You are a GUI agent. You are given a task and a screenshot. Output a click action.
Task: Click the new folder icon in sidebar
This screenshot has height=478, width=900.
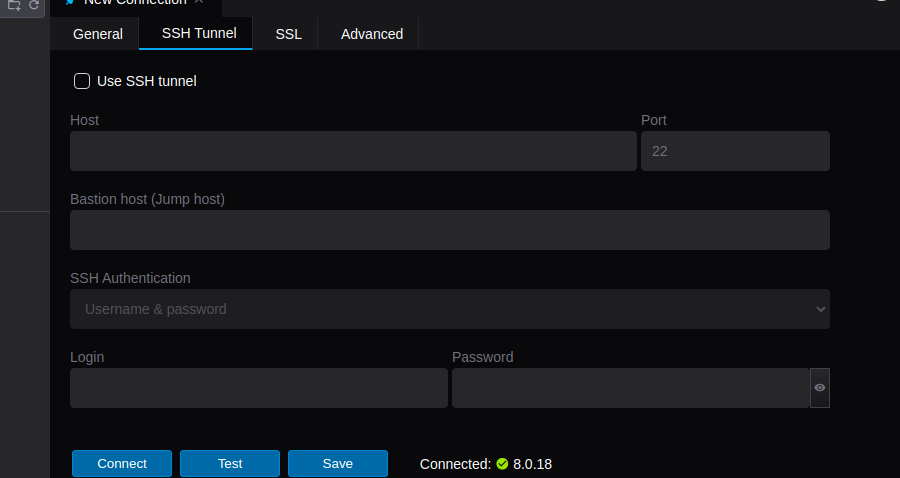[14, 5]
